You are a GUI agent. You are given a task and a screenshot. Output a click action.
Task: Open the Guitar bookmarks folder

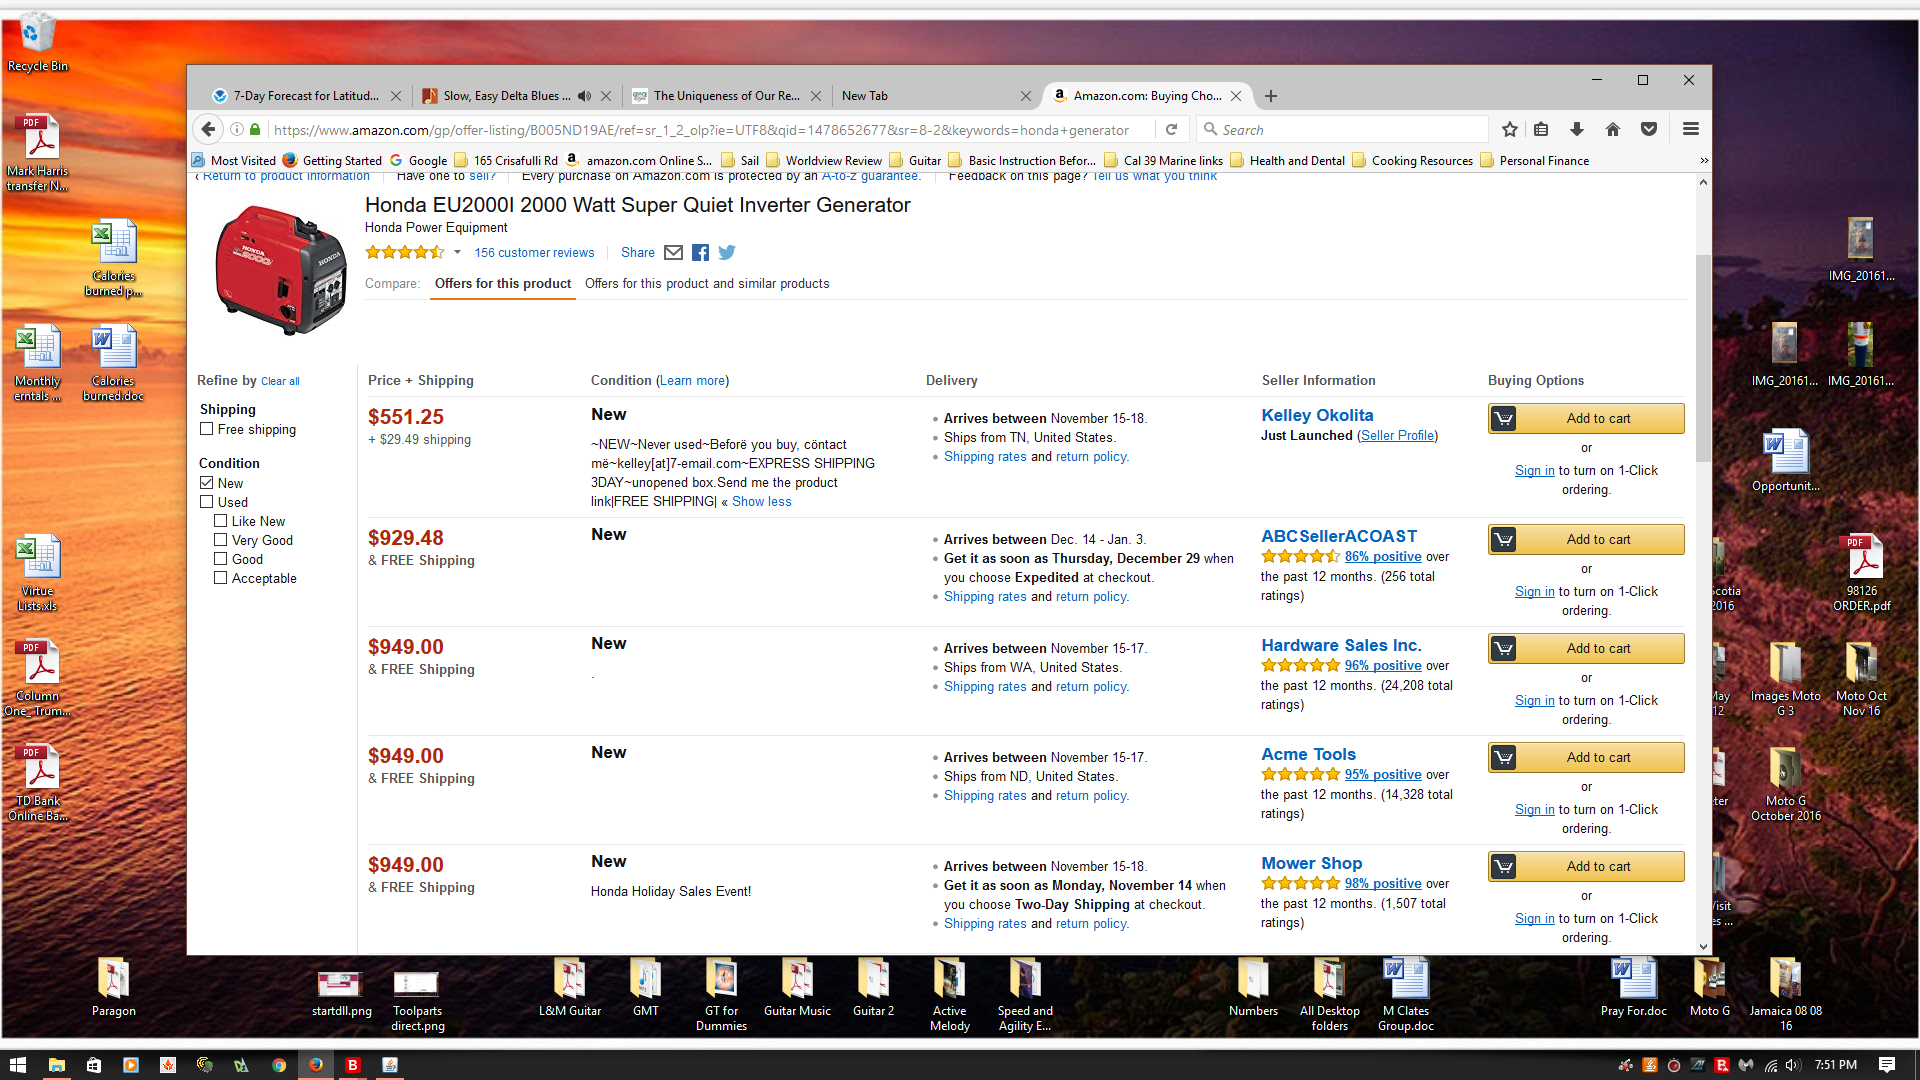point(915,161)
